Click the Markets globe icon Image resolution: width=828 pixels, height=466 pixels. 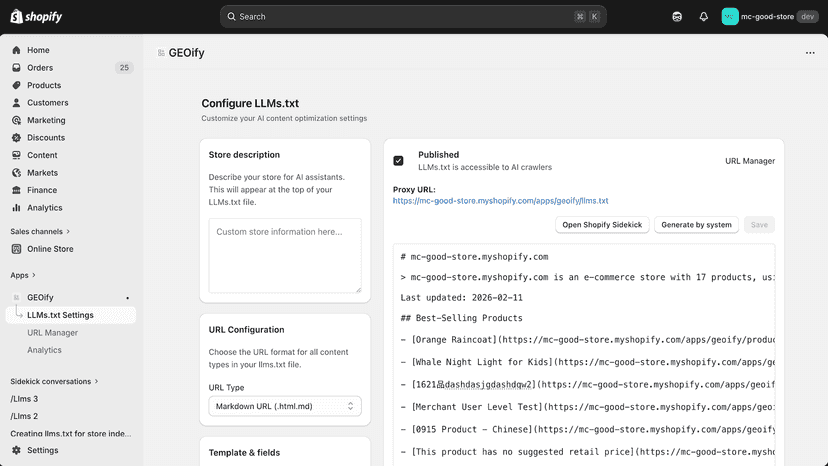click(16, 173)
